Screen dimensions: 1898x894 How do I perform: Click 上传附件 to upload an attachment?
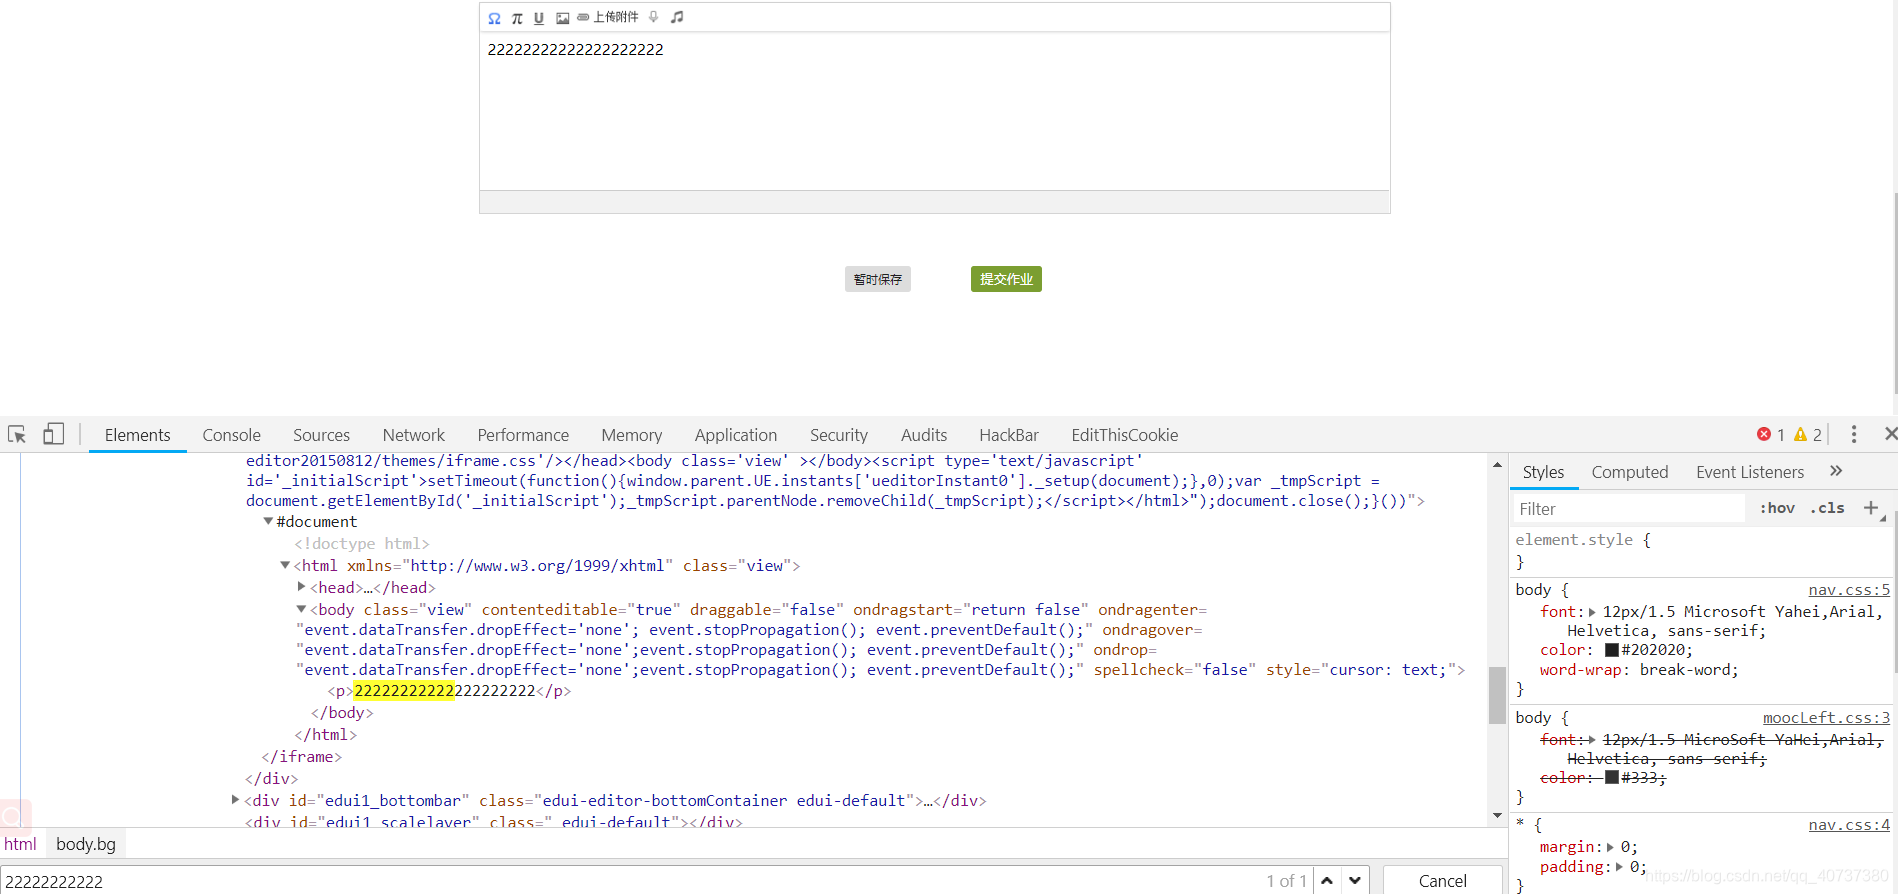coord(608,17)
